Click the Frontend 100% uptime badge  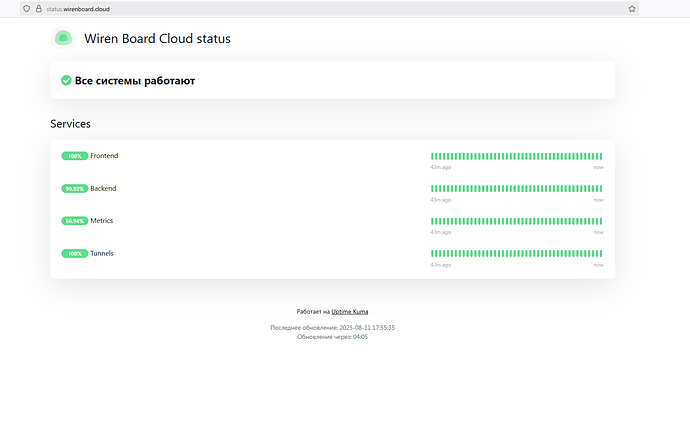[x=75, y=156]
